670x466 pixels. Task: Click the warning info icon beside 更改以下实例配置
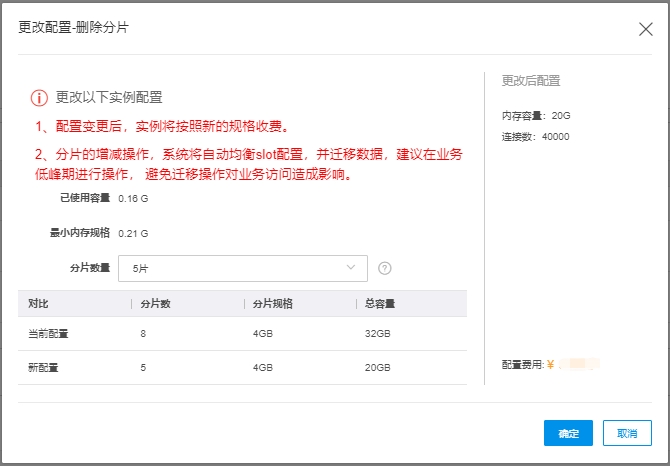39,98
